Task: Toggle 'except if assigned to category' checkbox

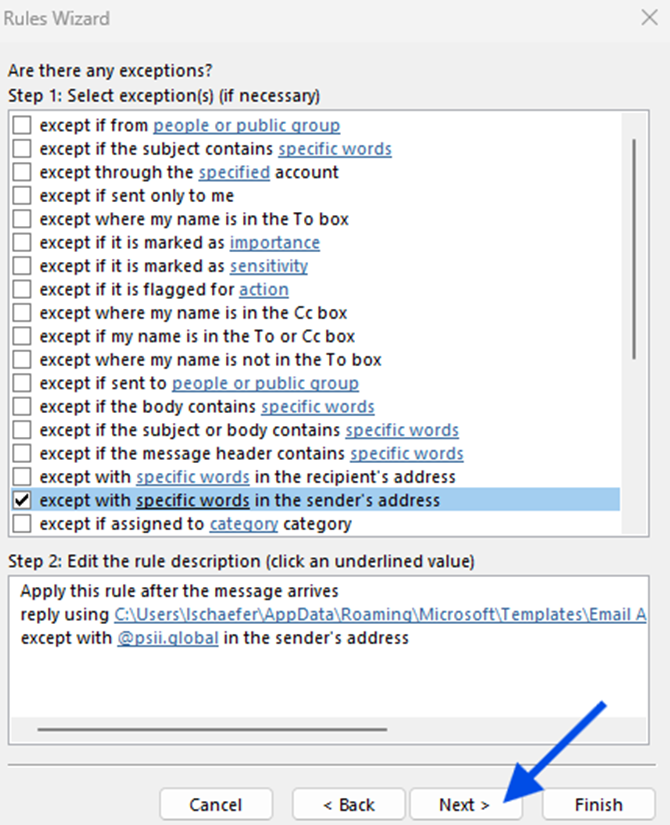Action: [x=22, y=523]
